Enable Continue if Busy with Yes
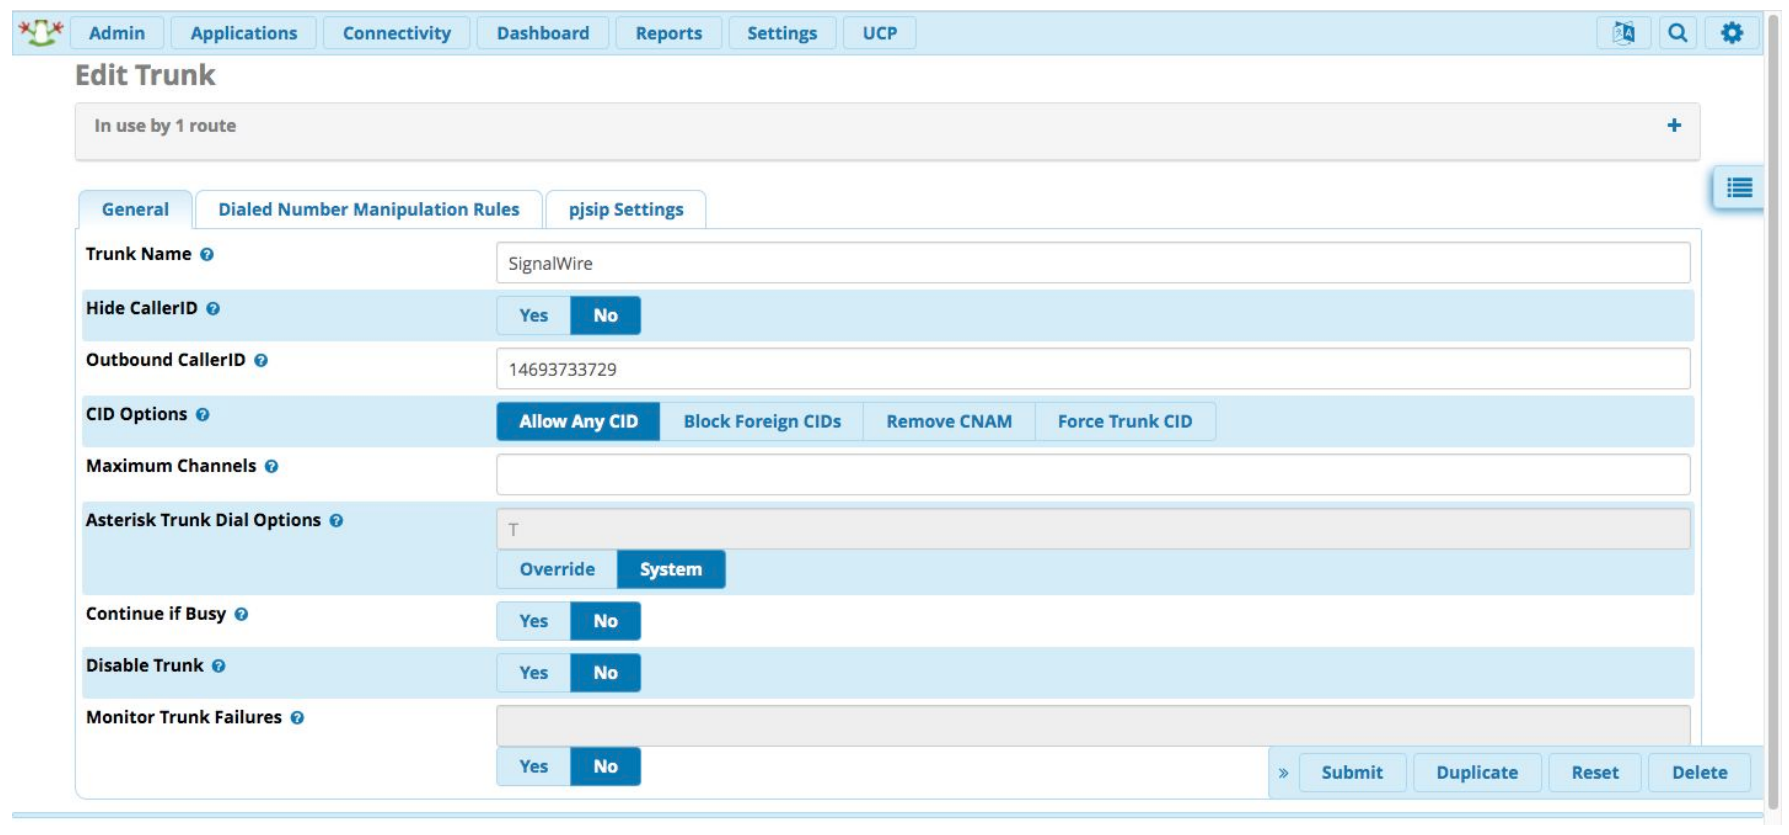Viewport: 1789px width, 835px height. pyautogui.click(x=533, y=621)
